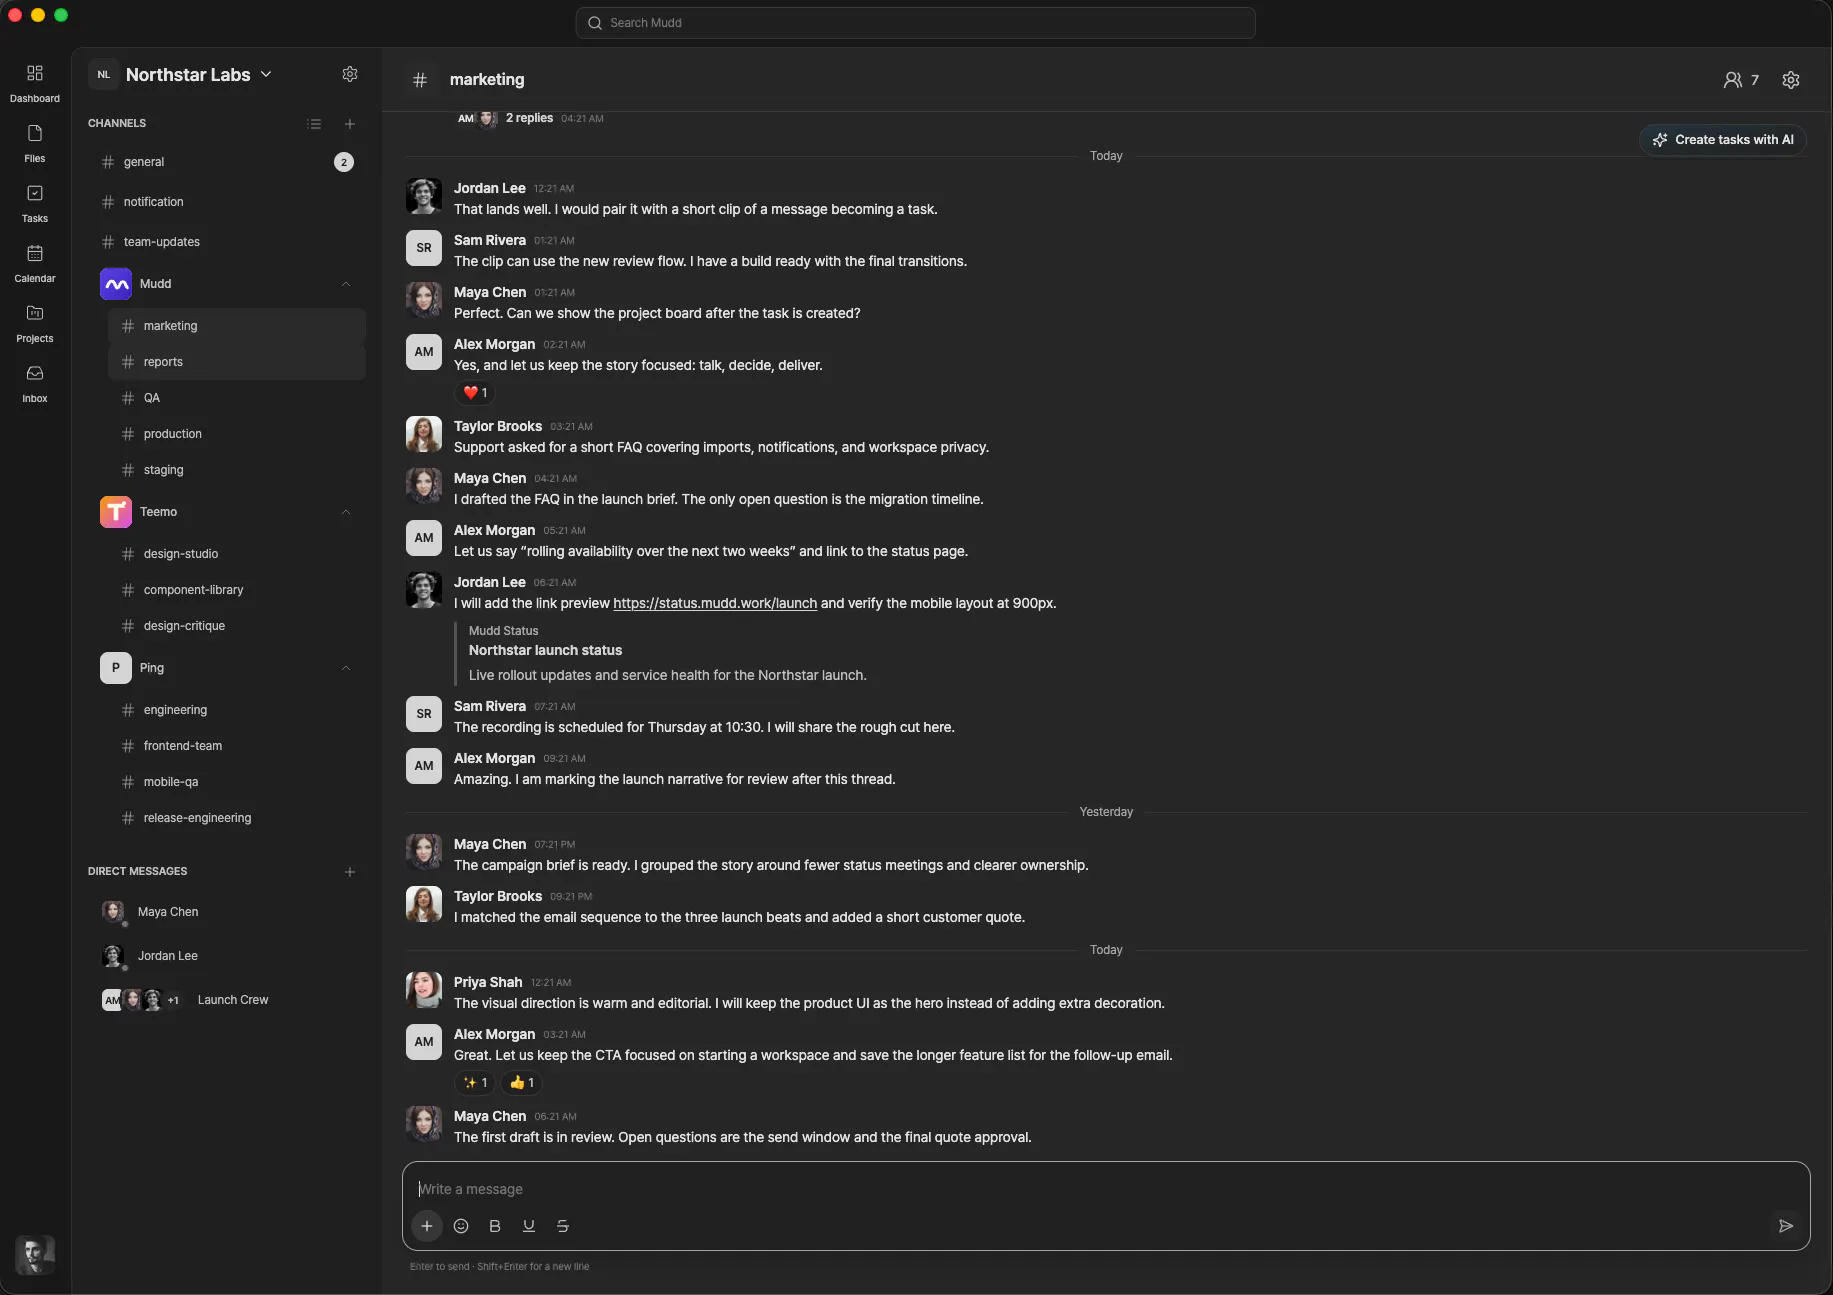
Task: Click the Ping group P icon
Action: 116,668
